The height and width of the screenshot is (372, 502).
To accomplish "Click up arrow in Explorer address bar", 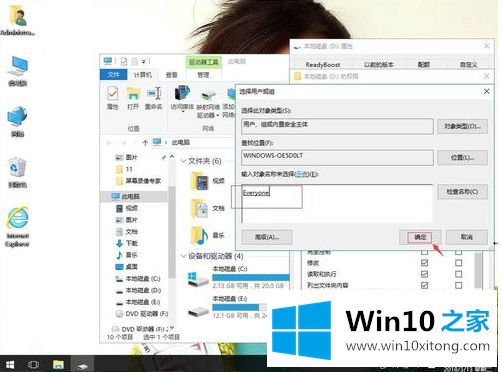I will click(x=145, y=143).
